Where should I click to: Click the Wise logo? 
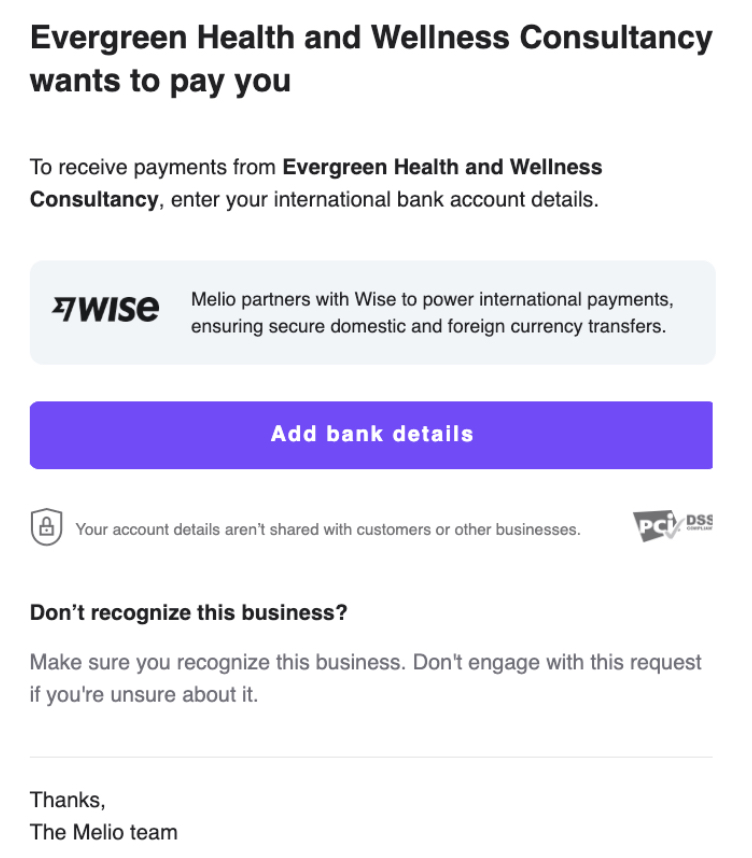click(x=106, y=308)
